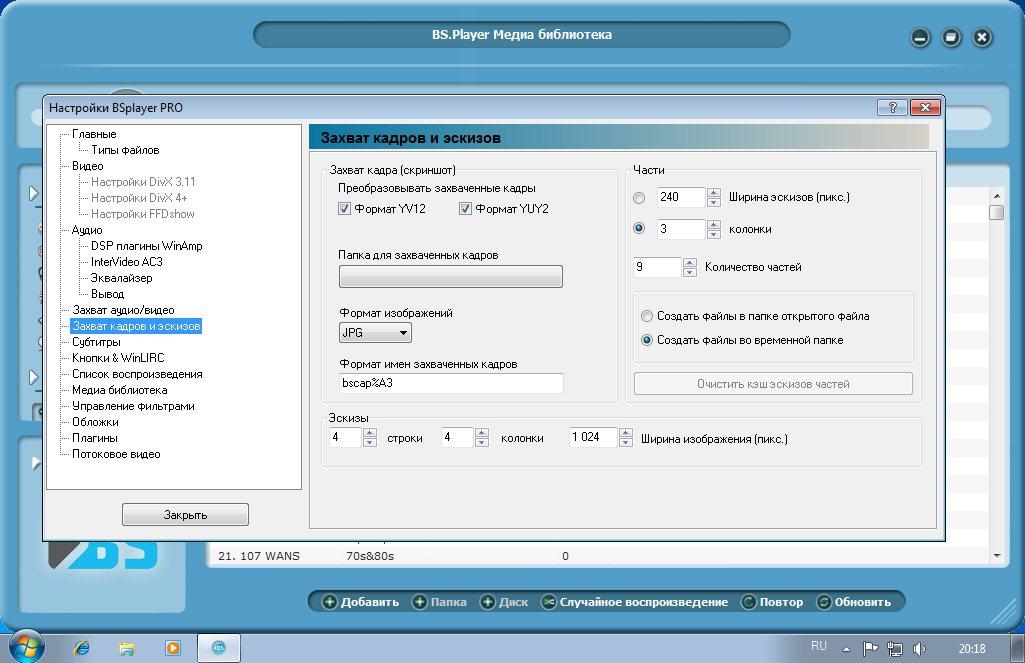Click the dialog help question-mark button
Viewport: 1025px width, 663px height.
coord(892,107)
